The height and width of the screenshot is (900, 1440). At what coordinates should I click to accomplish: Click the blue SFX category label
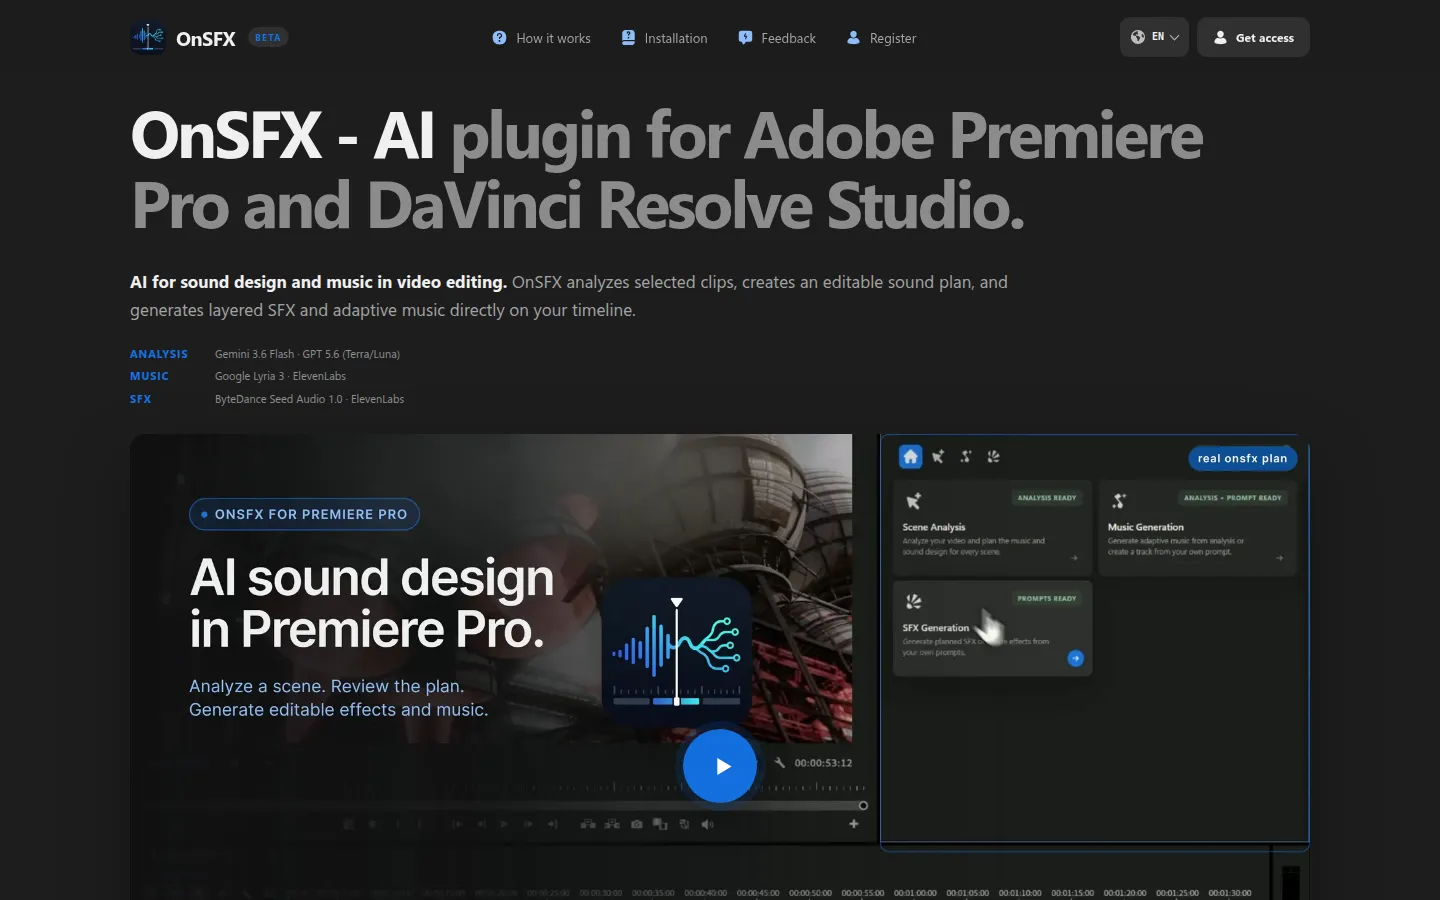(x=141, y=399)
